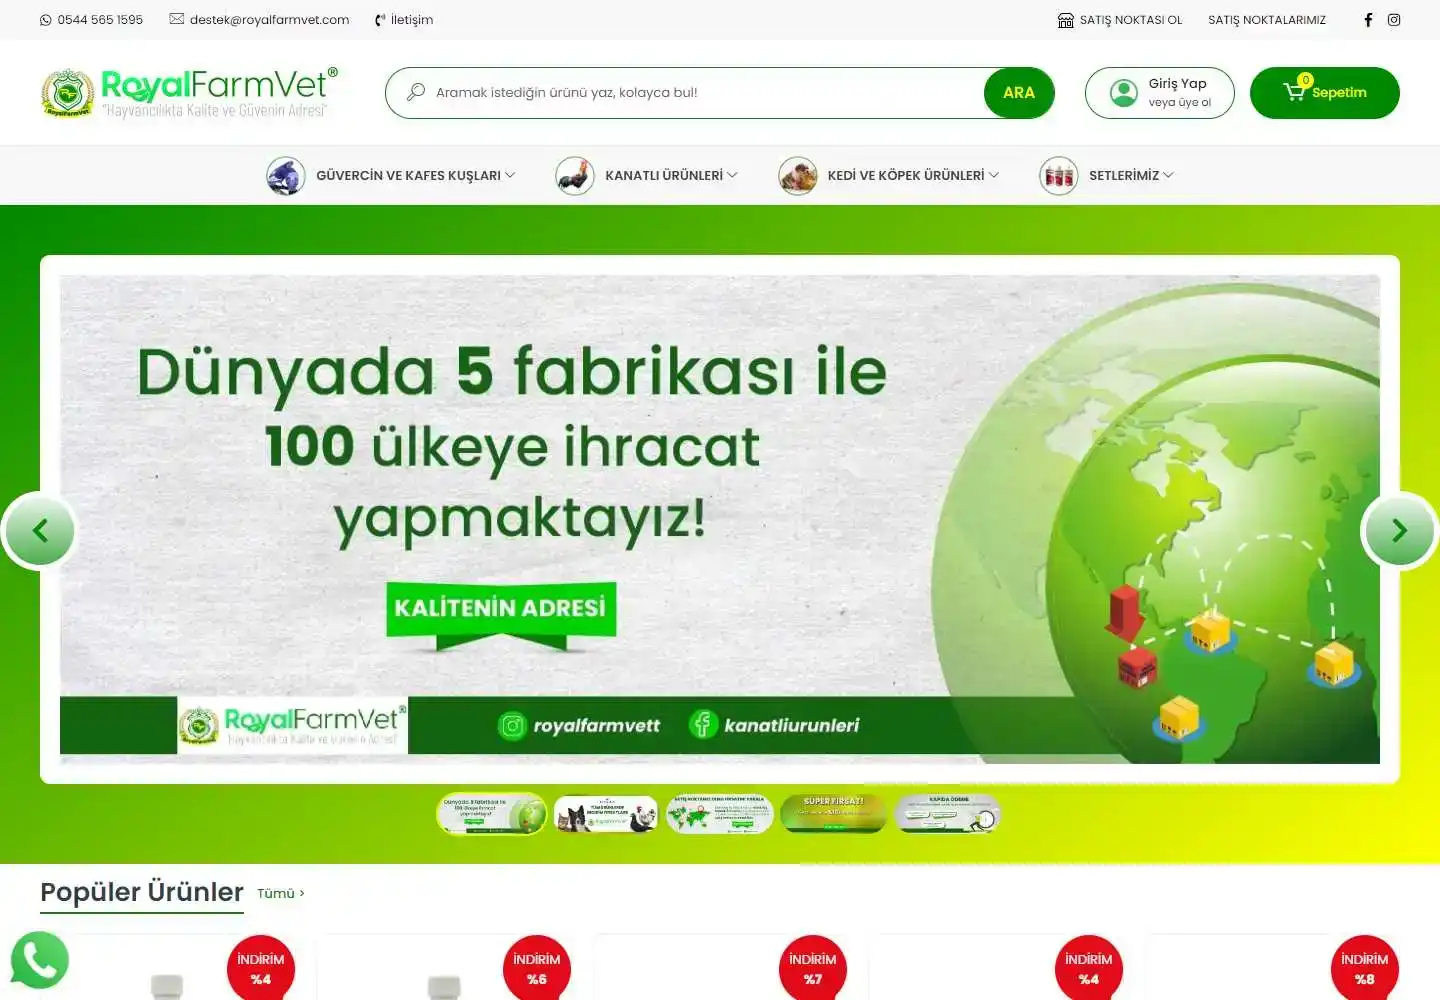Click the RoyalFarmVet header logo

[190, 93]
